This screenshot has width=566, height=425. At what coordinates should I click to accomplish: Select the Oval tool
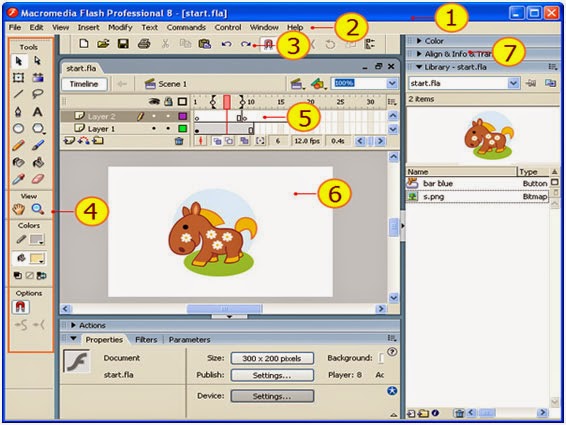(18, 128)
